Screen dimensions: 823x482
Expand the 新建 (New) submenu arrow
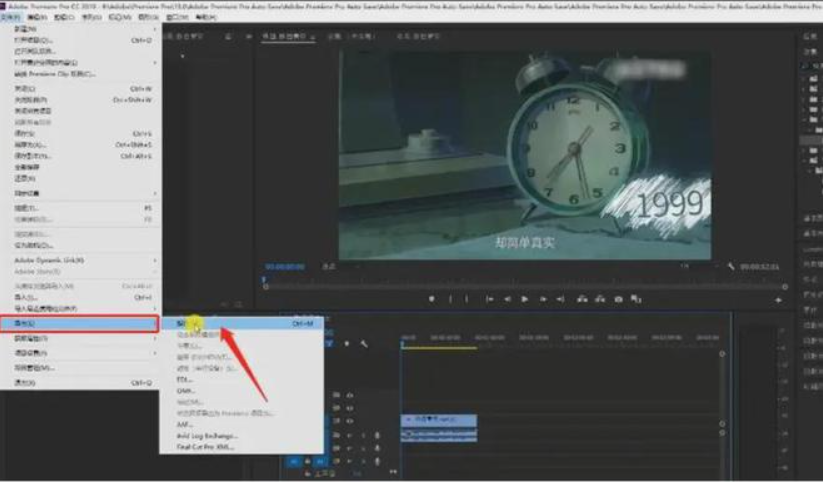(x=154, y=29)
